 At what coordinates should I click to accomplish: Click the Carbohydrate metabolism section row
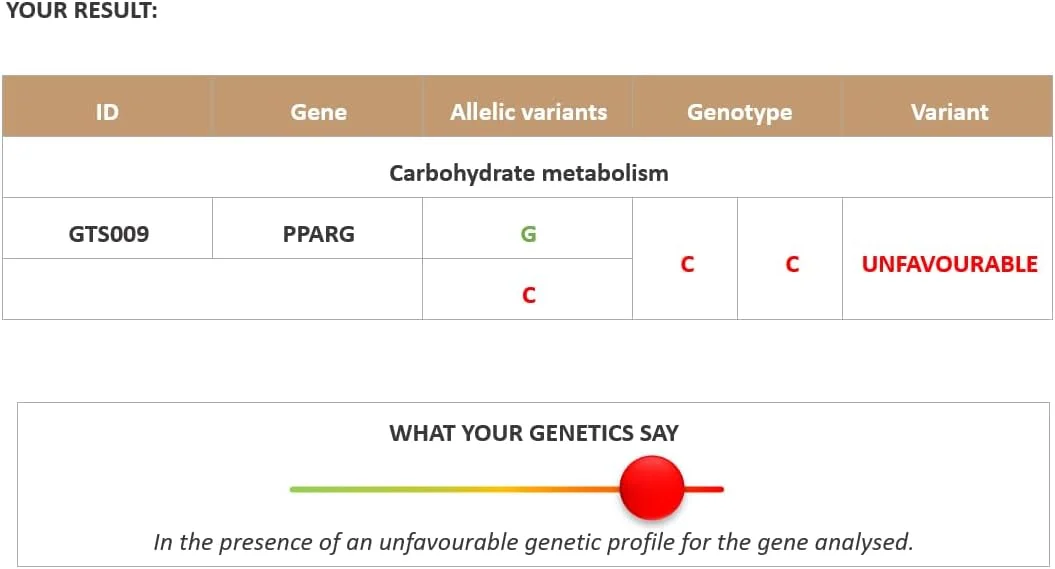pos(528,173)
